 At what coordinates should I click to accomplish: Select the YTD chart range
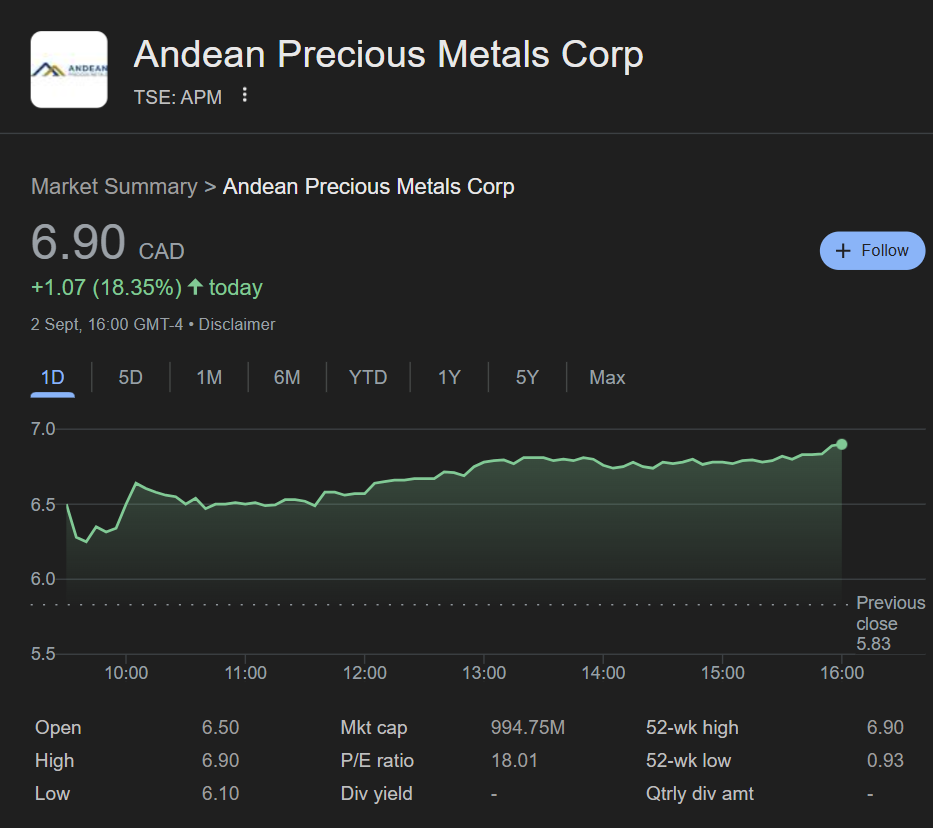click(x=368, y=378)
